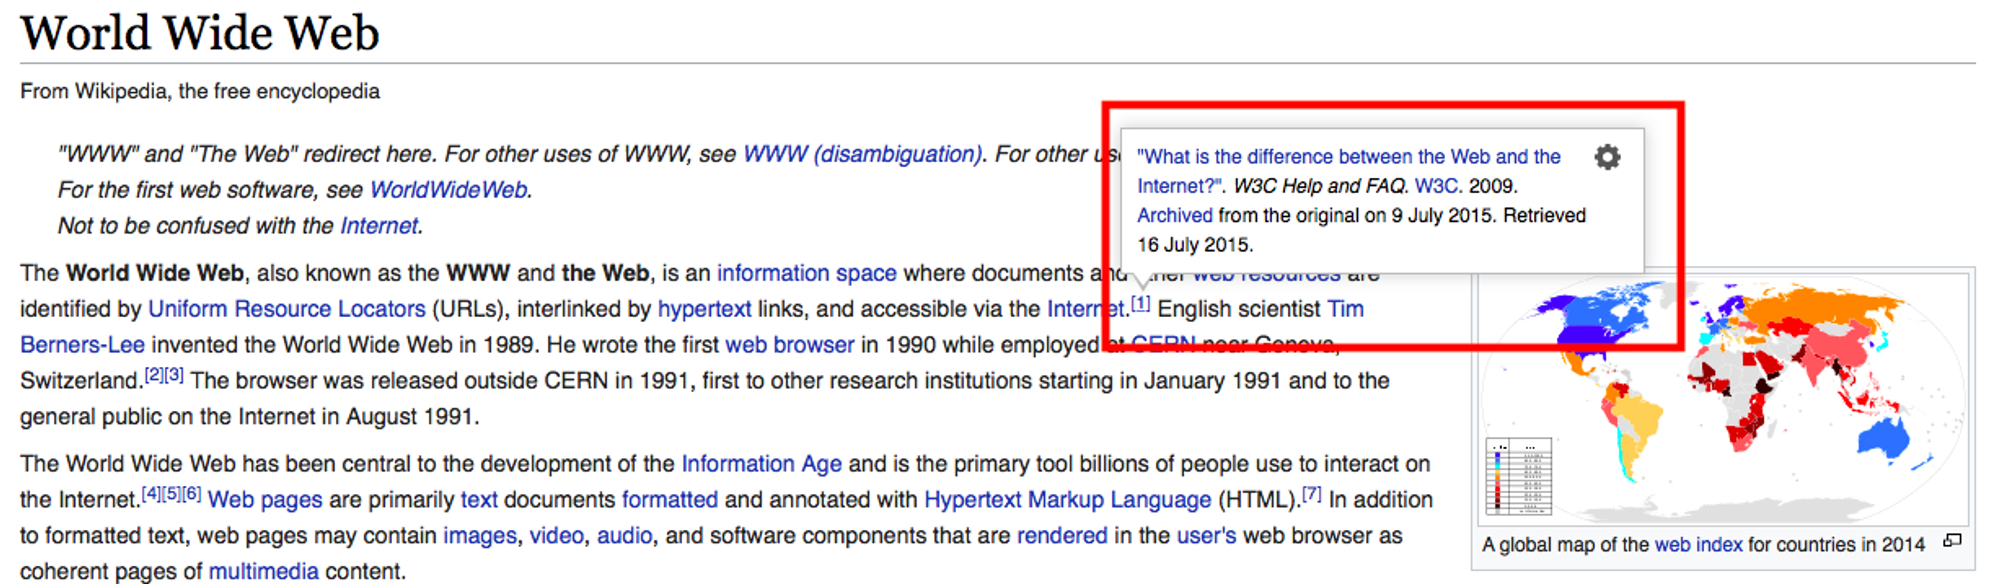
Task: Open the W3C link in popup
Action: pos(1437,186)
